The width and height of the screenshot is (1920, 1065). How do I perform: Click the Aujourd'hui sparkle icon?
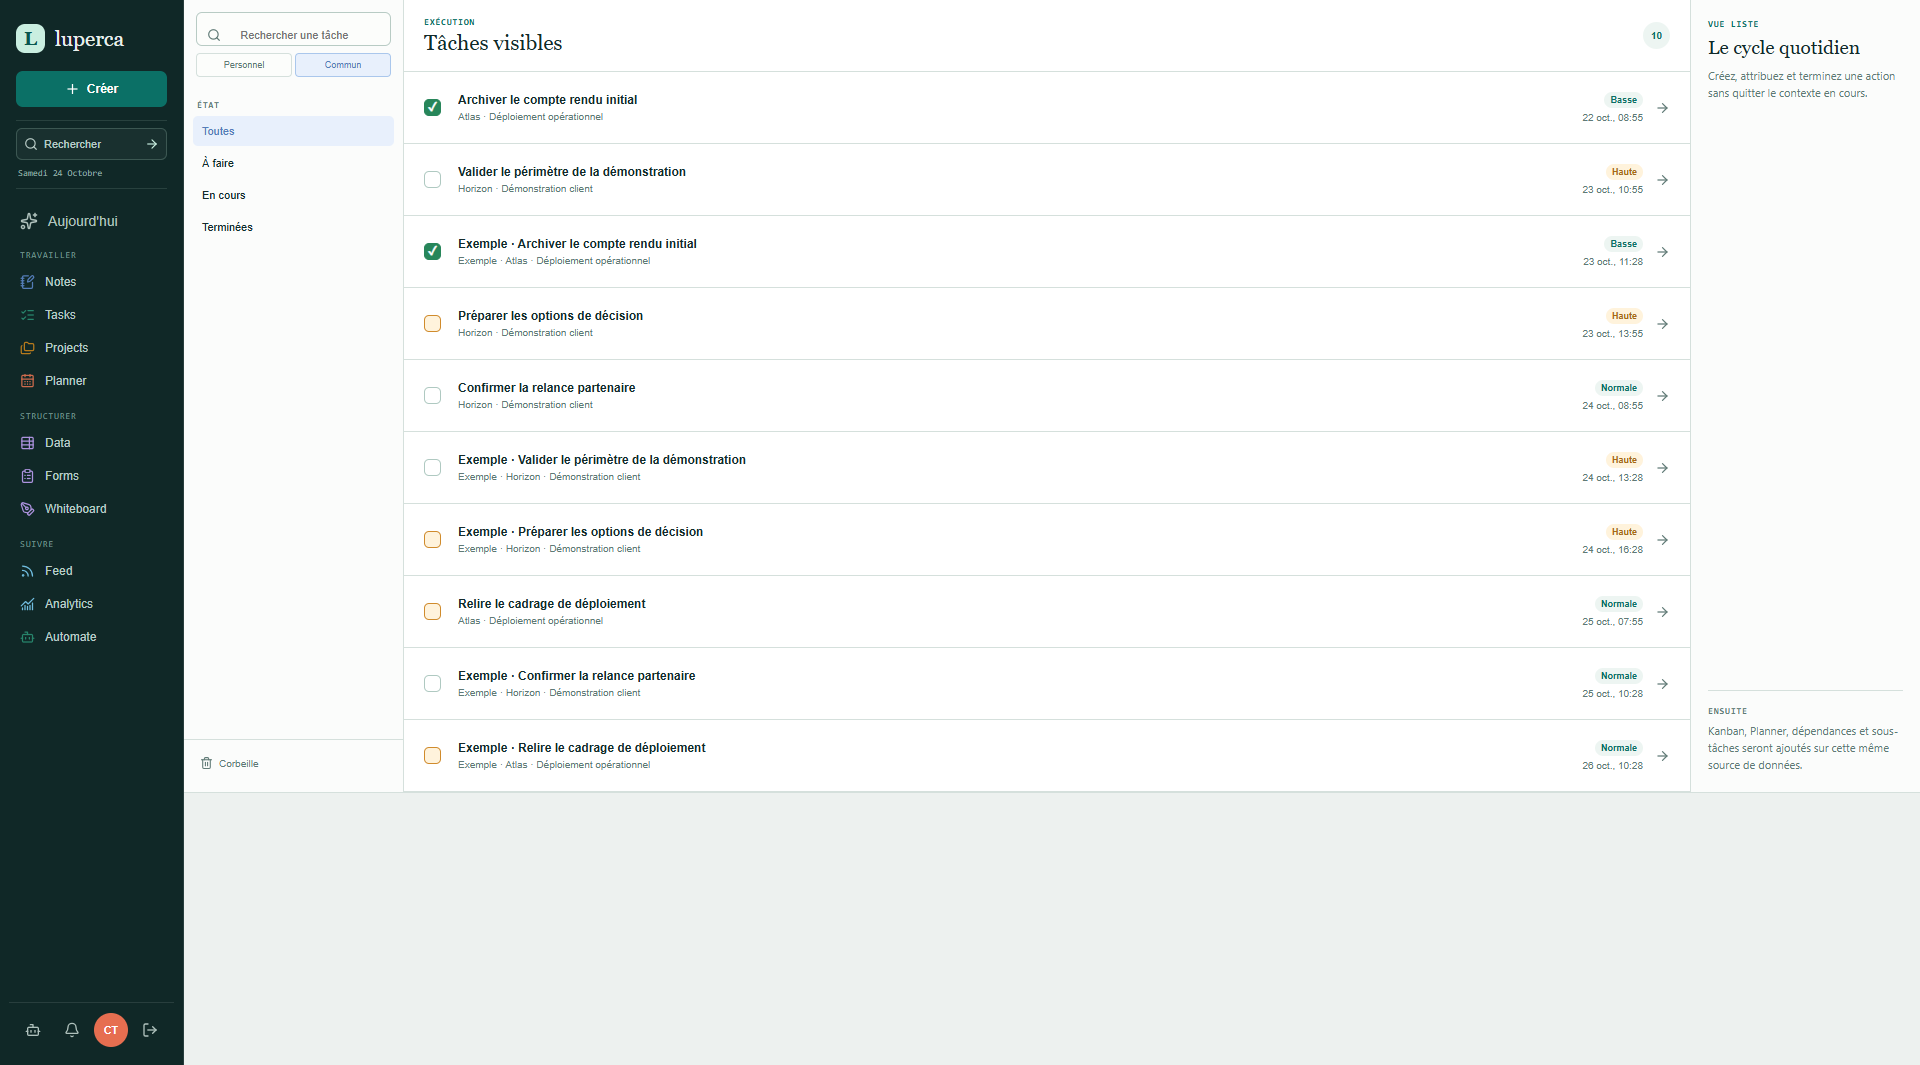coord(29,221)
